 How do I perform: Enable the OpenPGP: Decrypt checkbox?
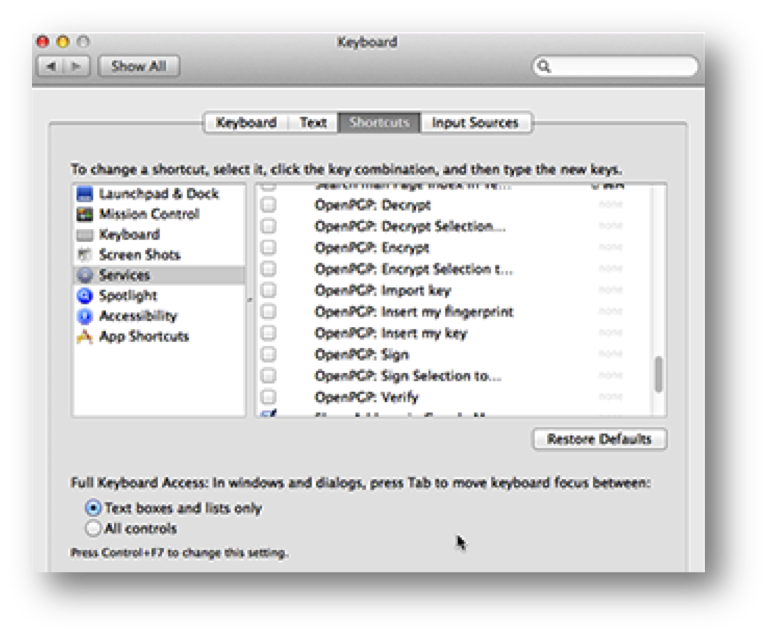268,205
